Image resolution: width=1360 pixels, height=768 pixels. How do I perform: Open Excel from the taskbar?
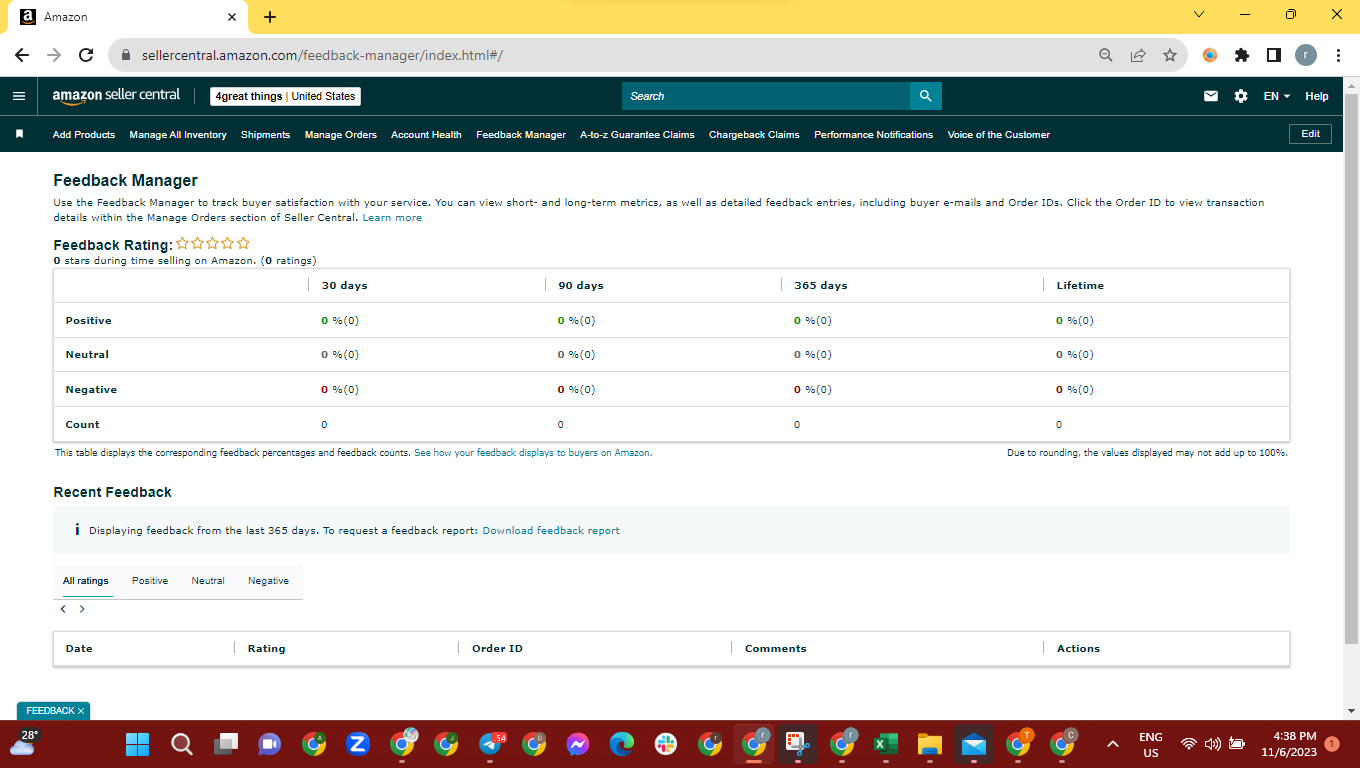point(885,744)
